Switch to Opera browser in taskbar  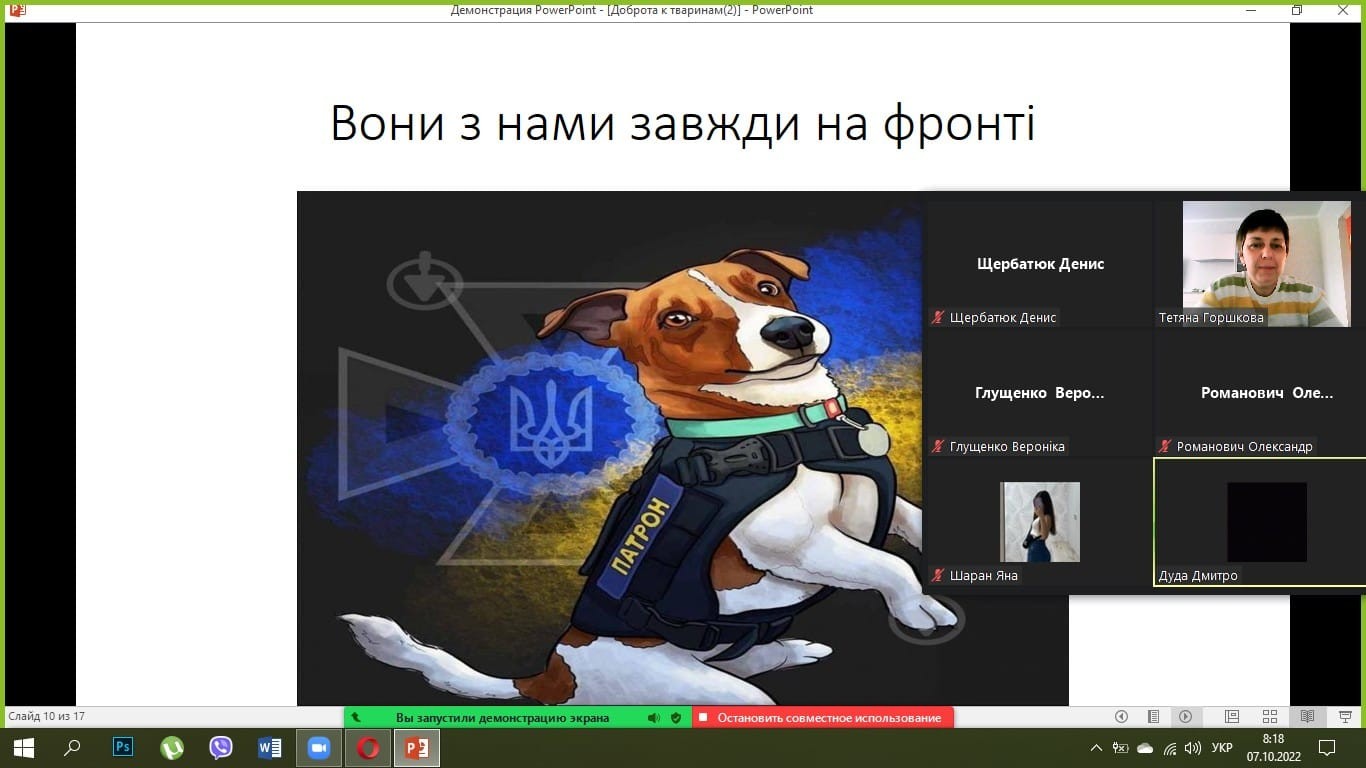[368, 748]
